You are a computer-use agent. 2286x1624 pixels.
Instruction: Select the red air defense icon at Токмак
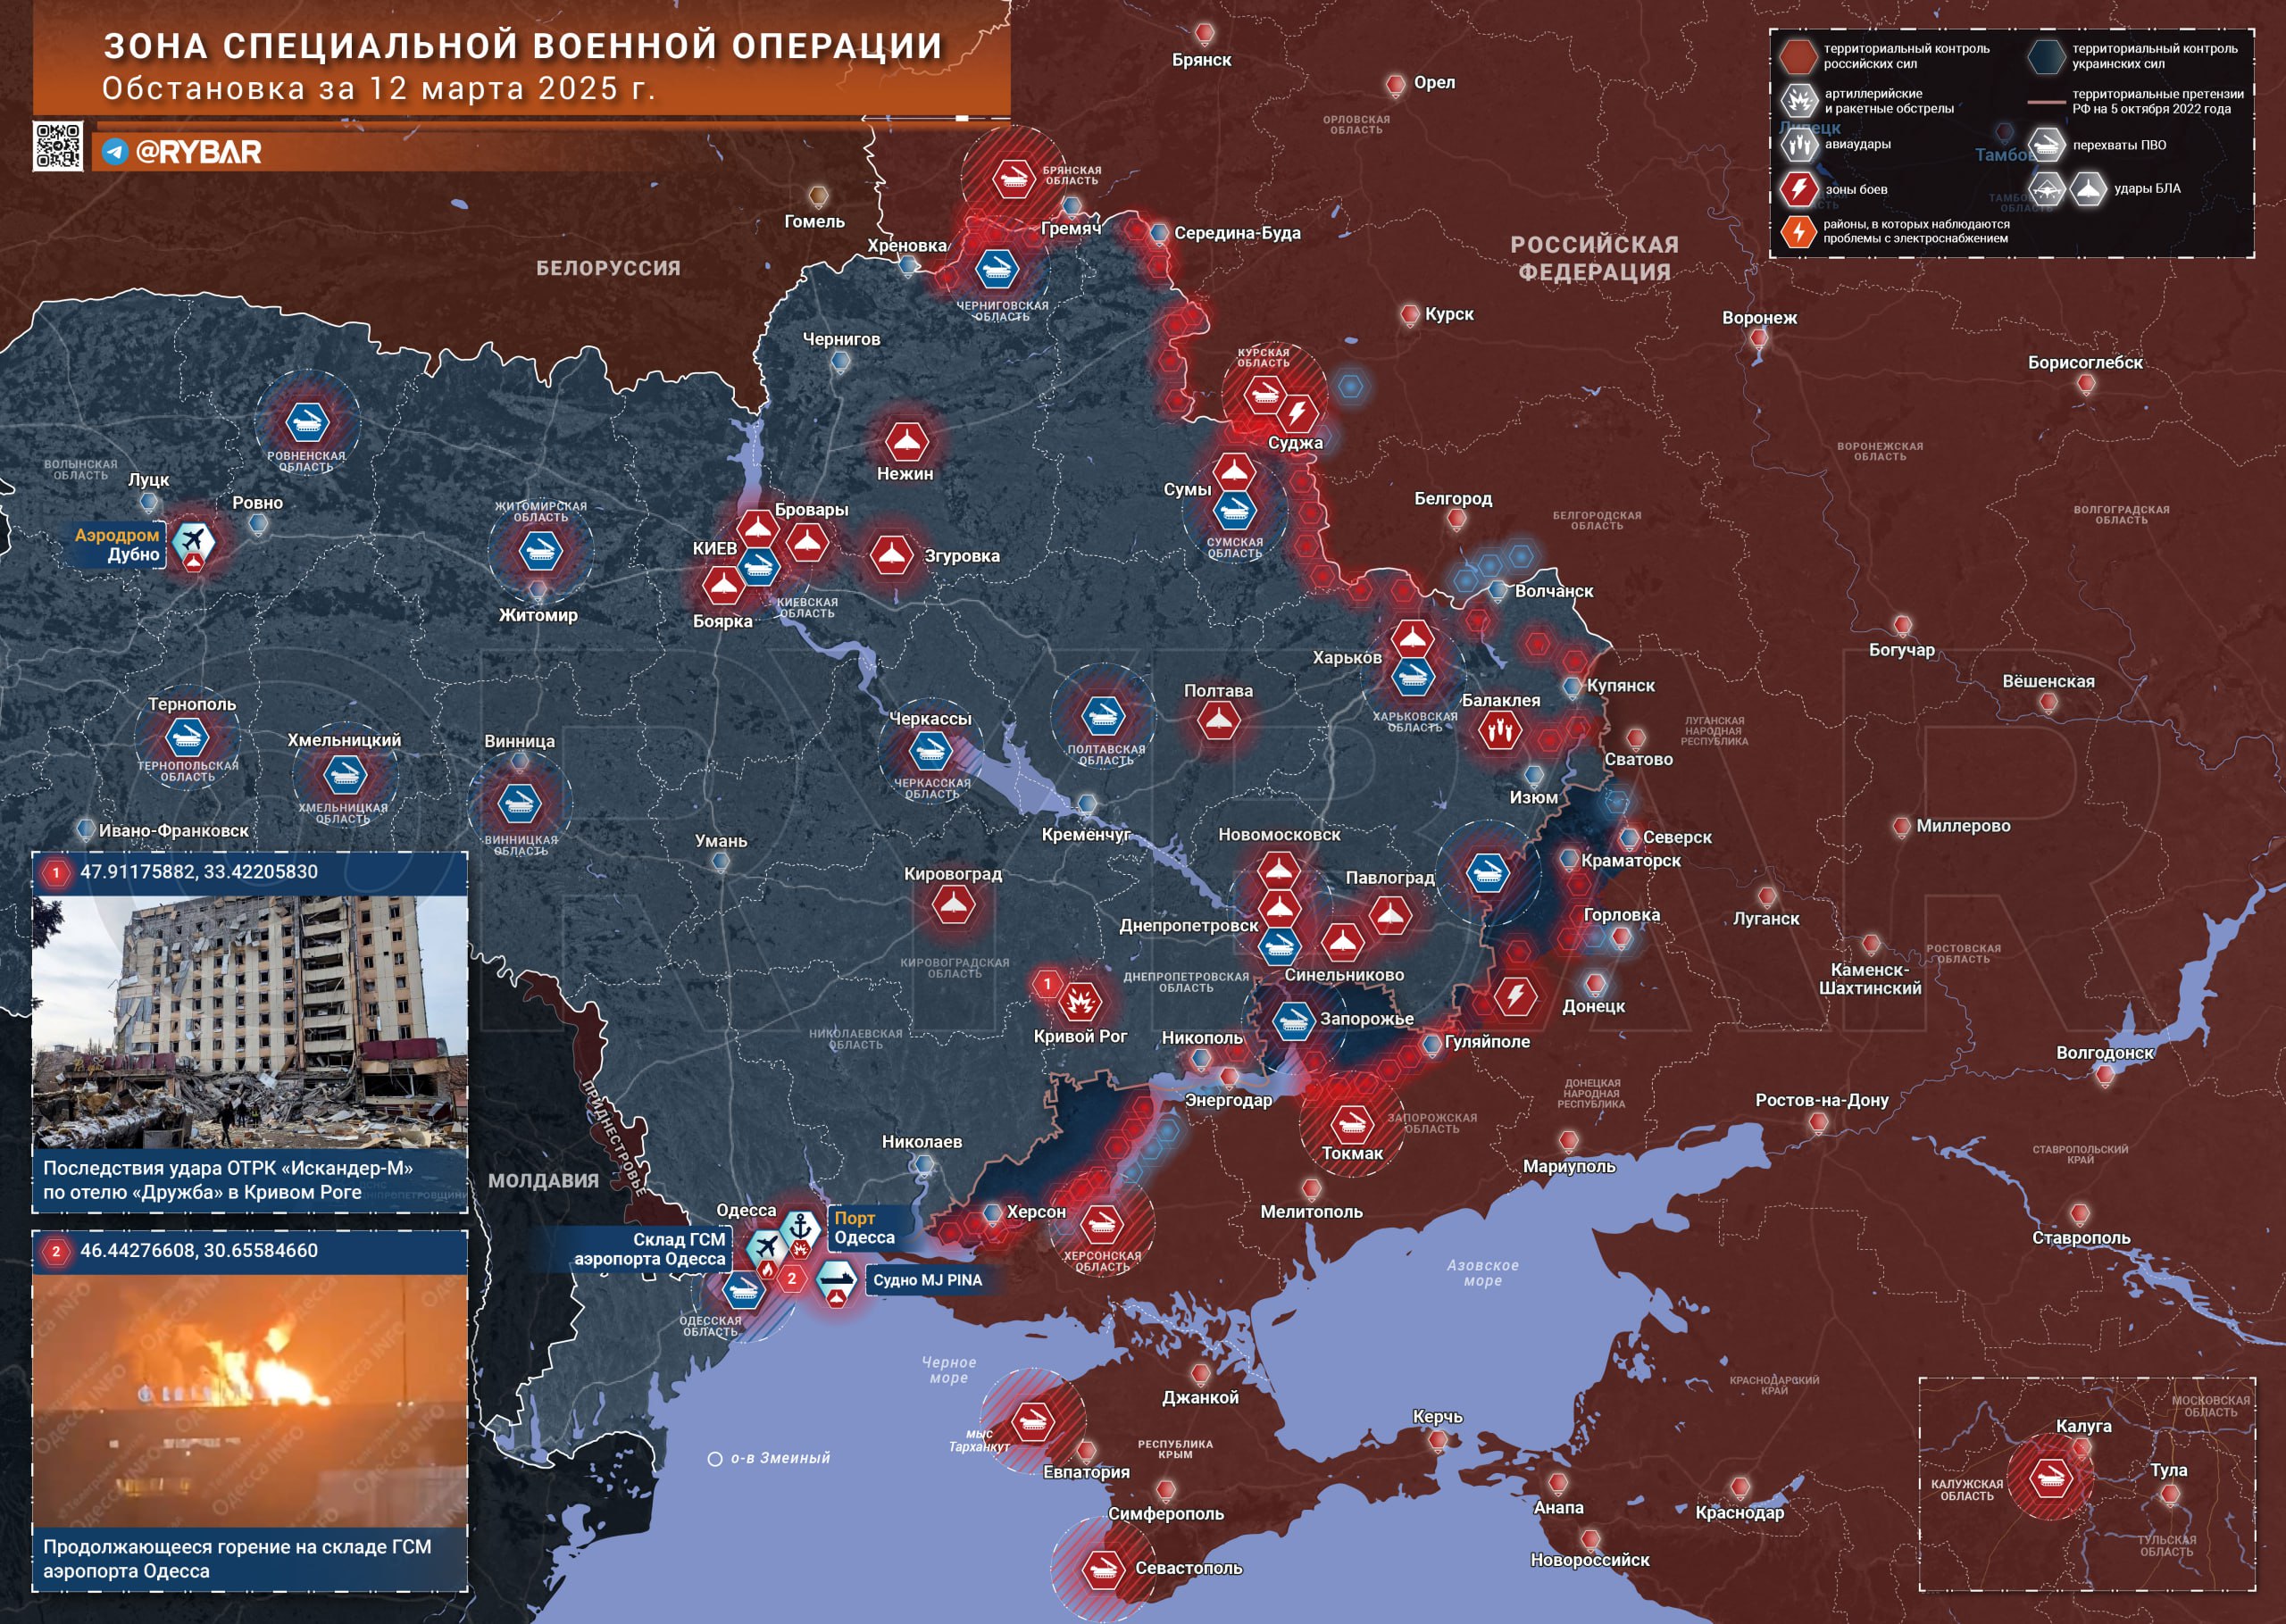pos(1351,1122)
